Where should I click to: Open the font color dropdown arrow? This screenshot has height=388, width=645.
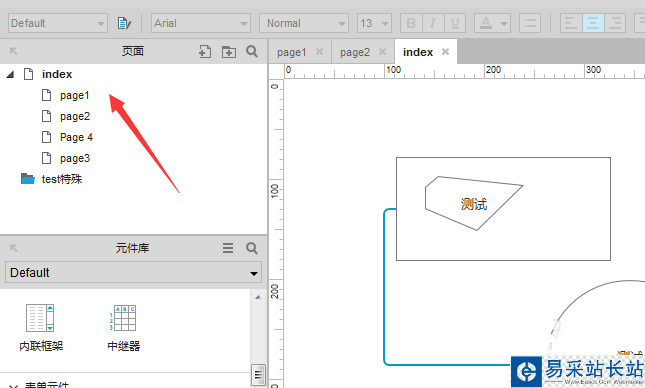pyautogui.click(x=504, y=23)
